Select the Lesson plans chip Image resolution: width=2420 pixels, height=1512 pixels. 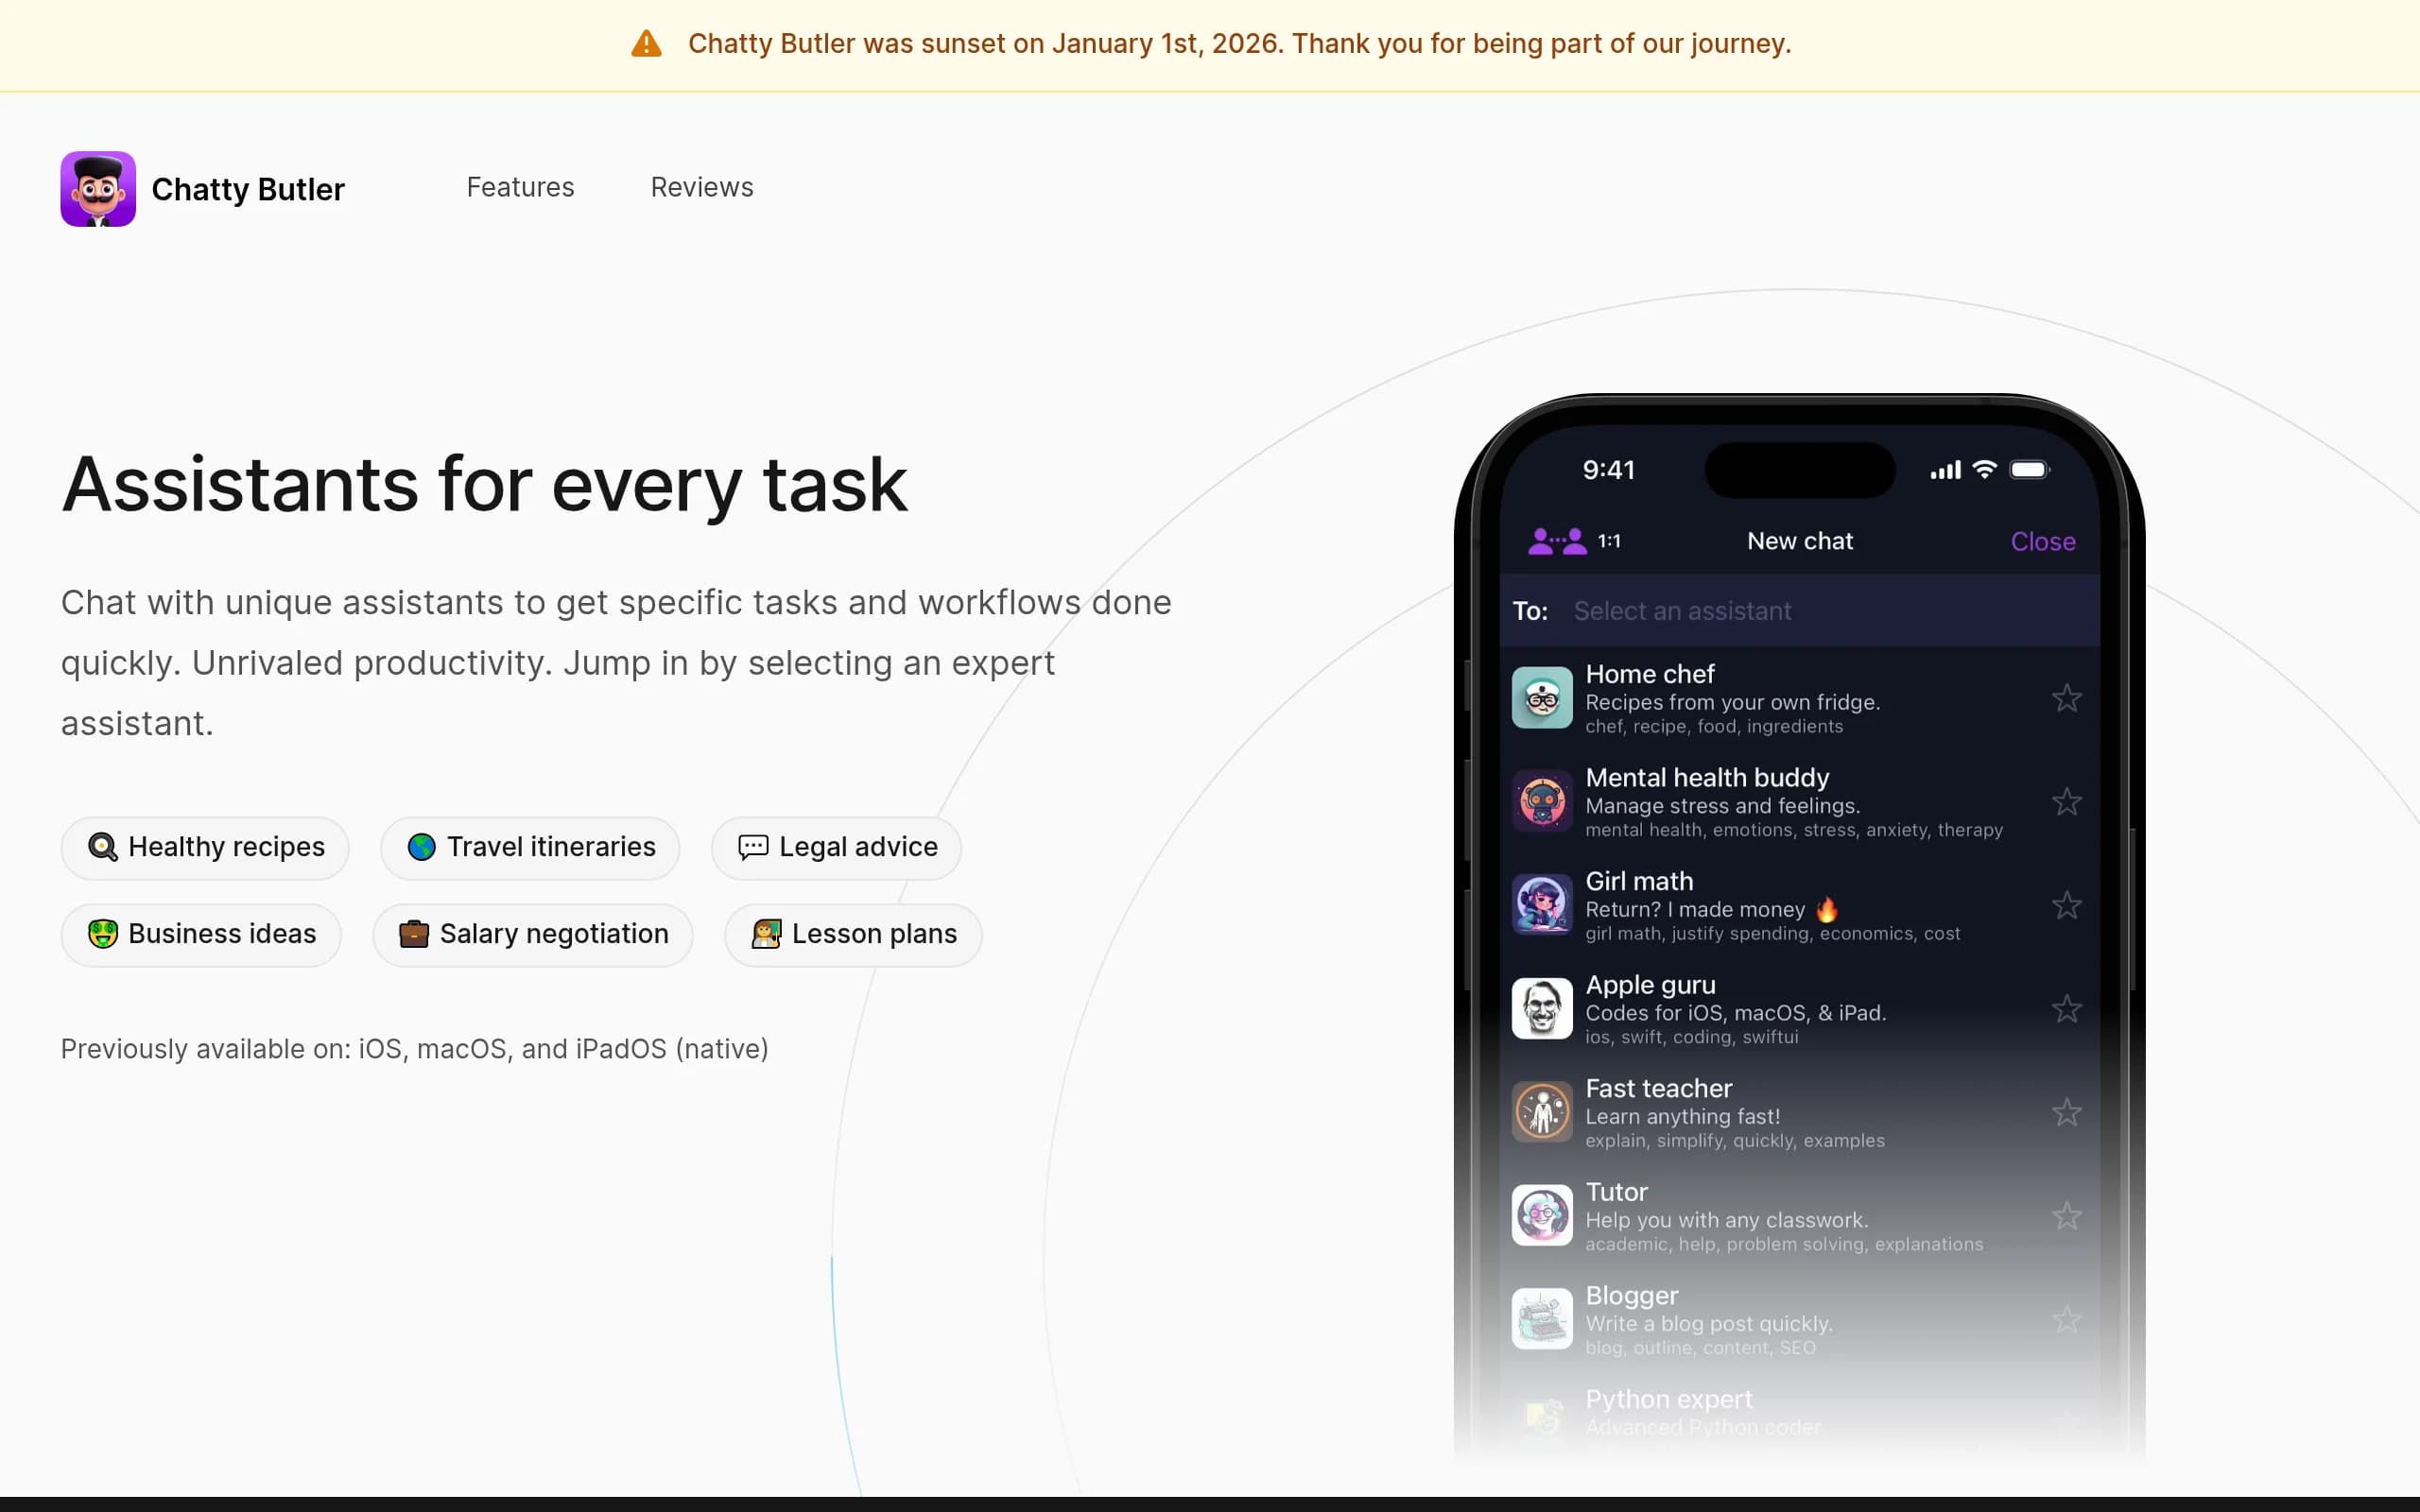click(853, 934)
